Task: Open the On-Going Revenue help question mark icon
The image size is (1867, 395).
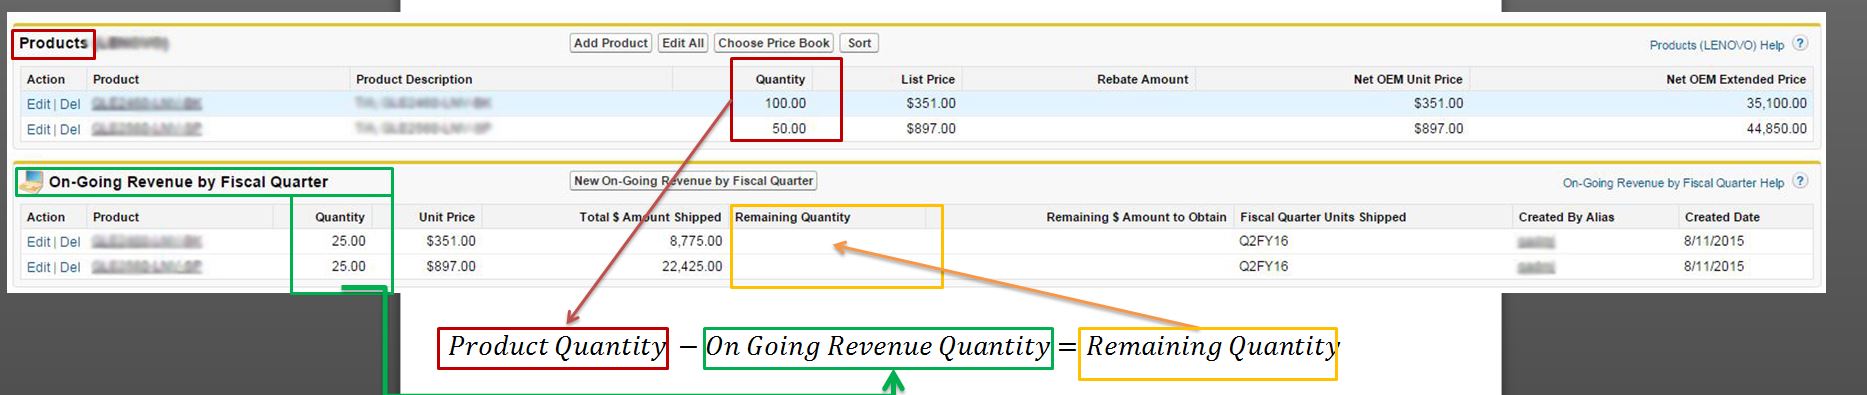Action: [1800, 182]
